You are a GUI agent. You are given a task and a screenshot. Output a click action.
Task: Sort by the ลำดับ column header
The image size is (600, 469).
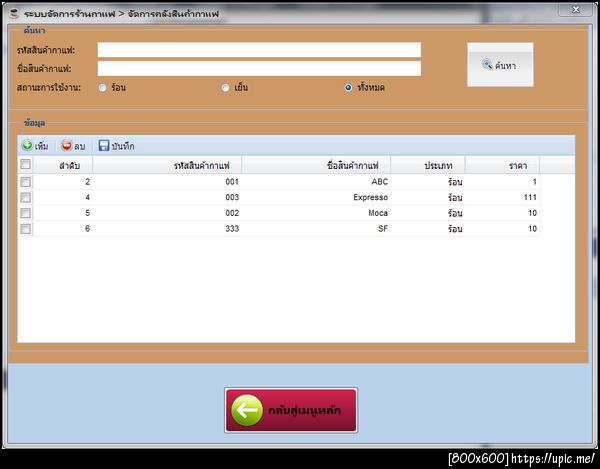pyautogui.click(x=63, y=165)
